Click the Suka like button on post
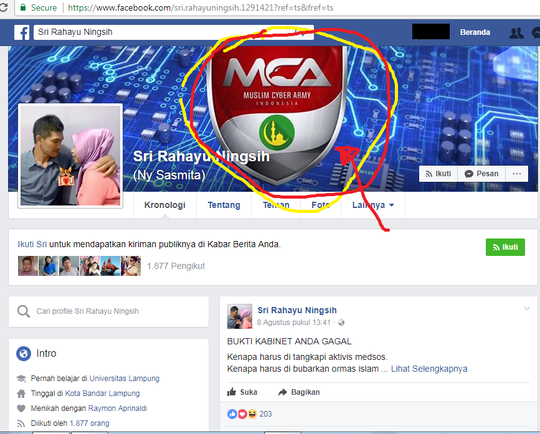540x434 pixels. tap(242, 392)
